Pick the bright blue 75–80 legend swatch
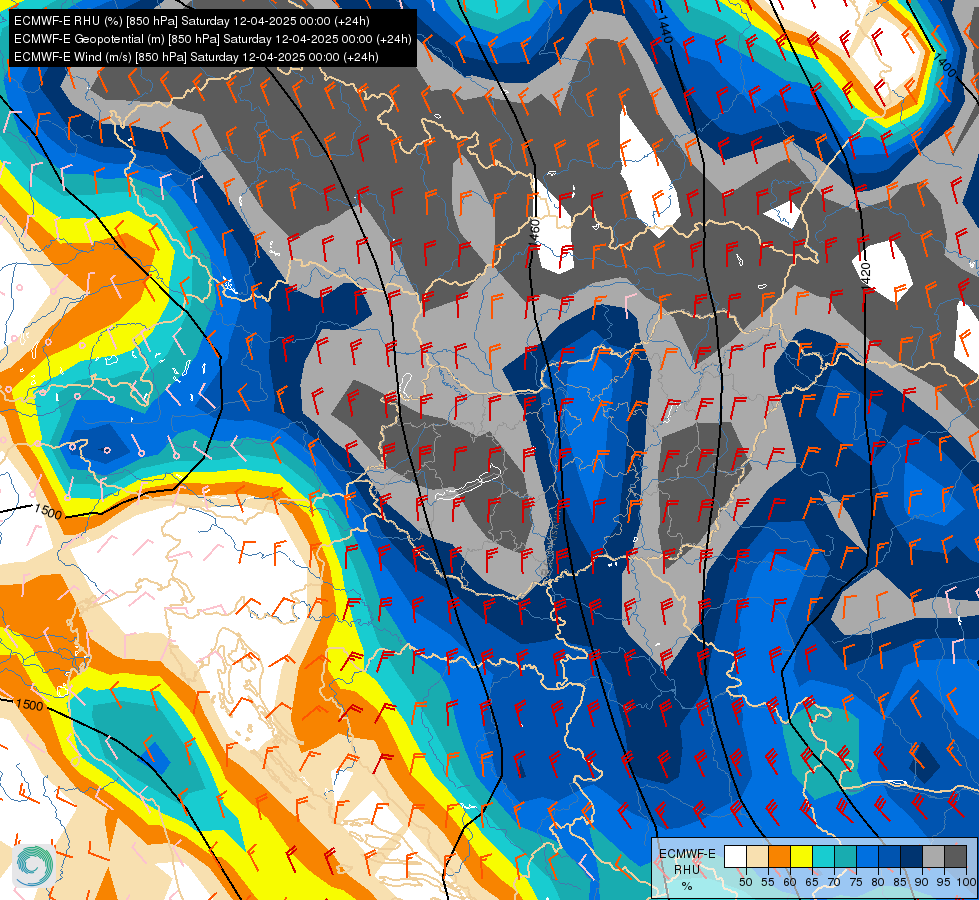 pyautogui.click(x=868, y=856)
